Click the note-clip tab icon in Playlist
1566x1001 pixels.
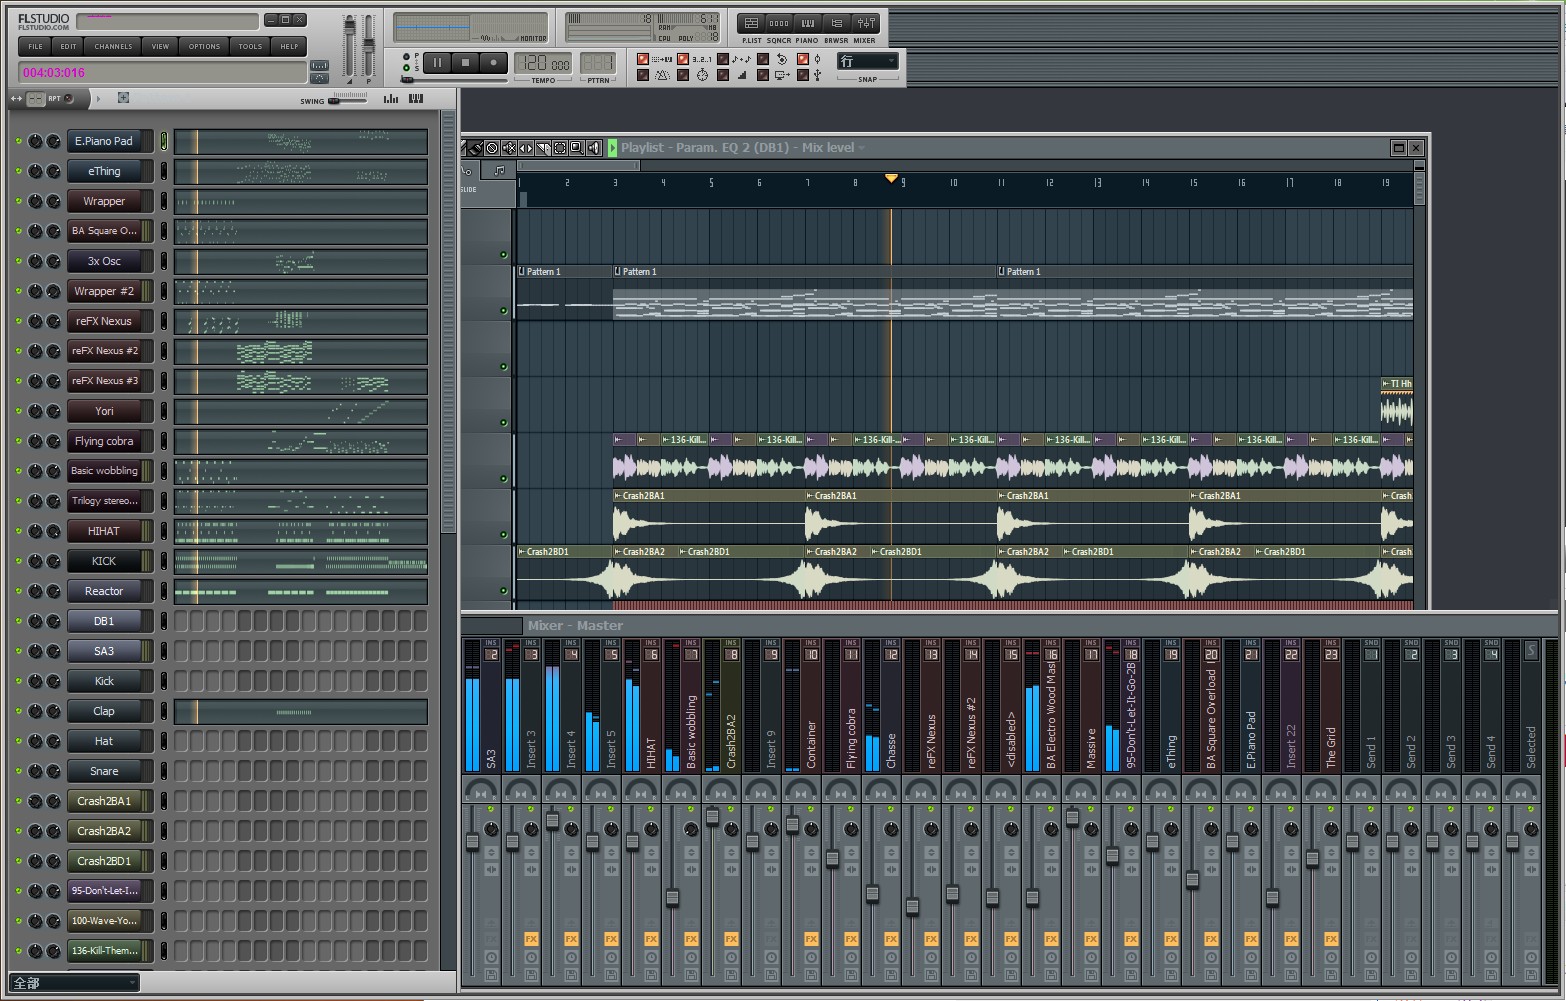tap(499, 170)
